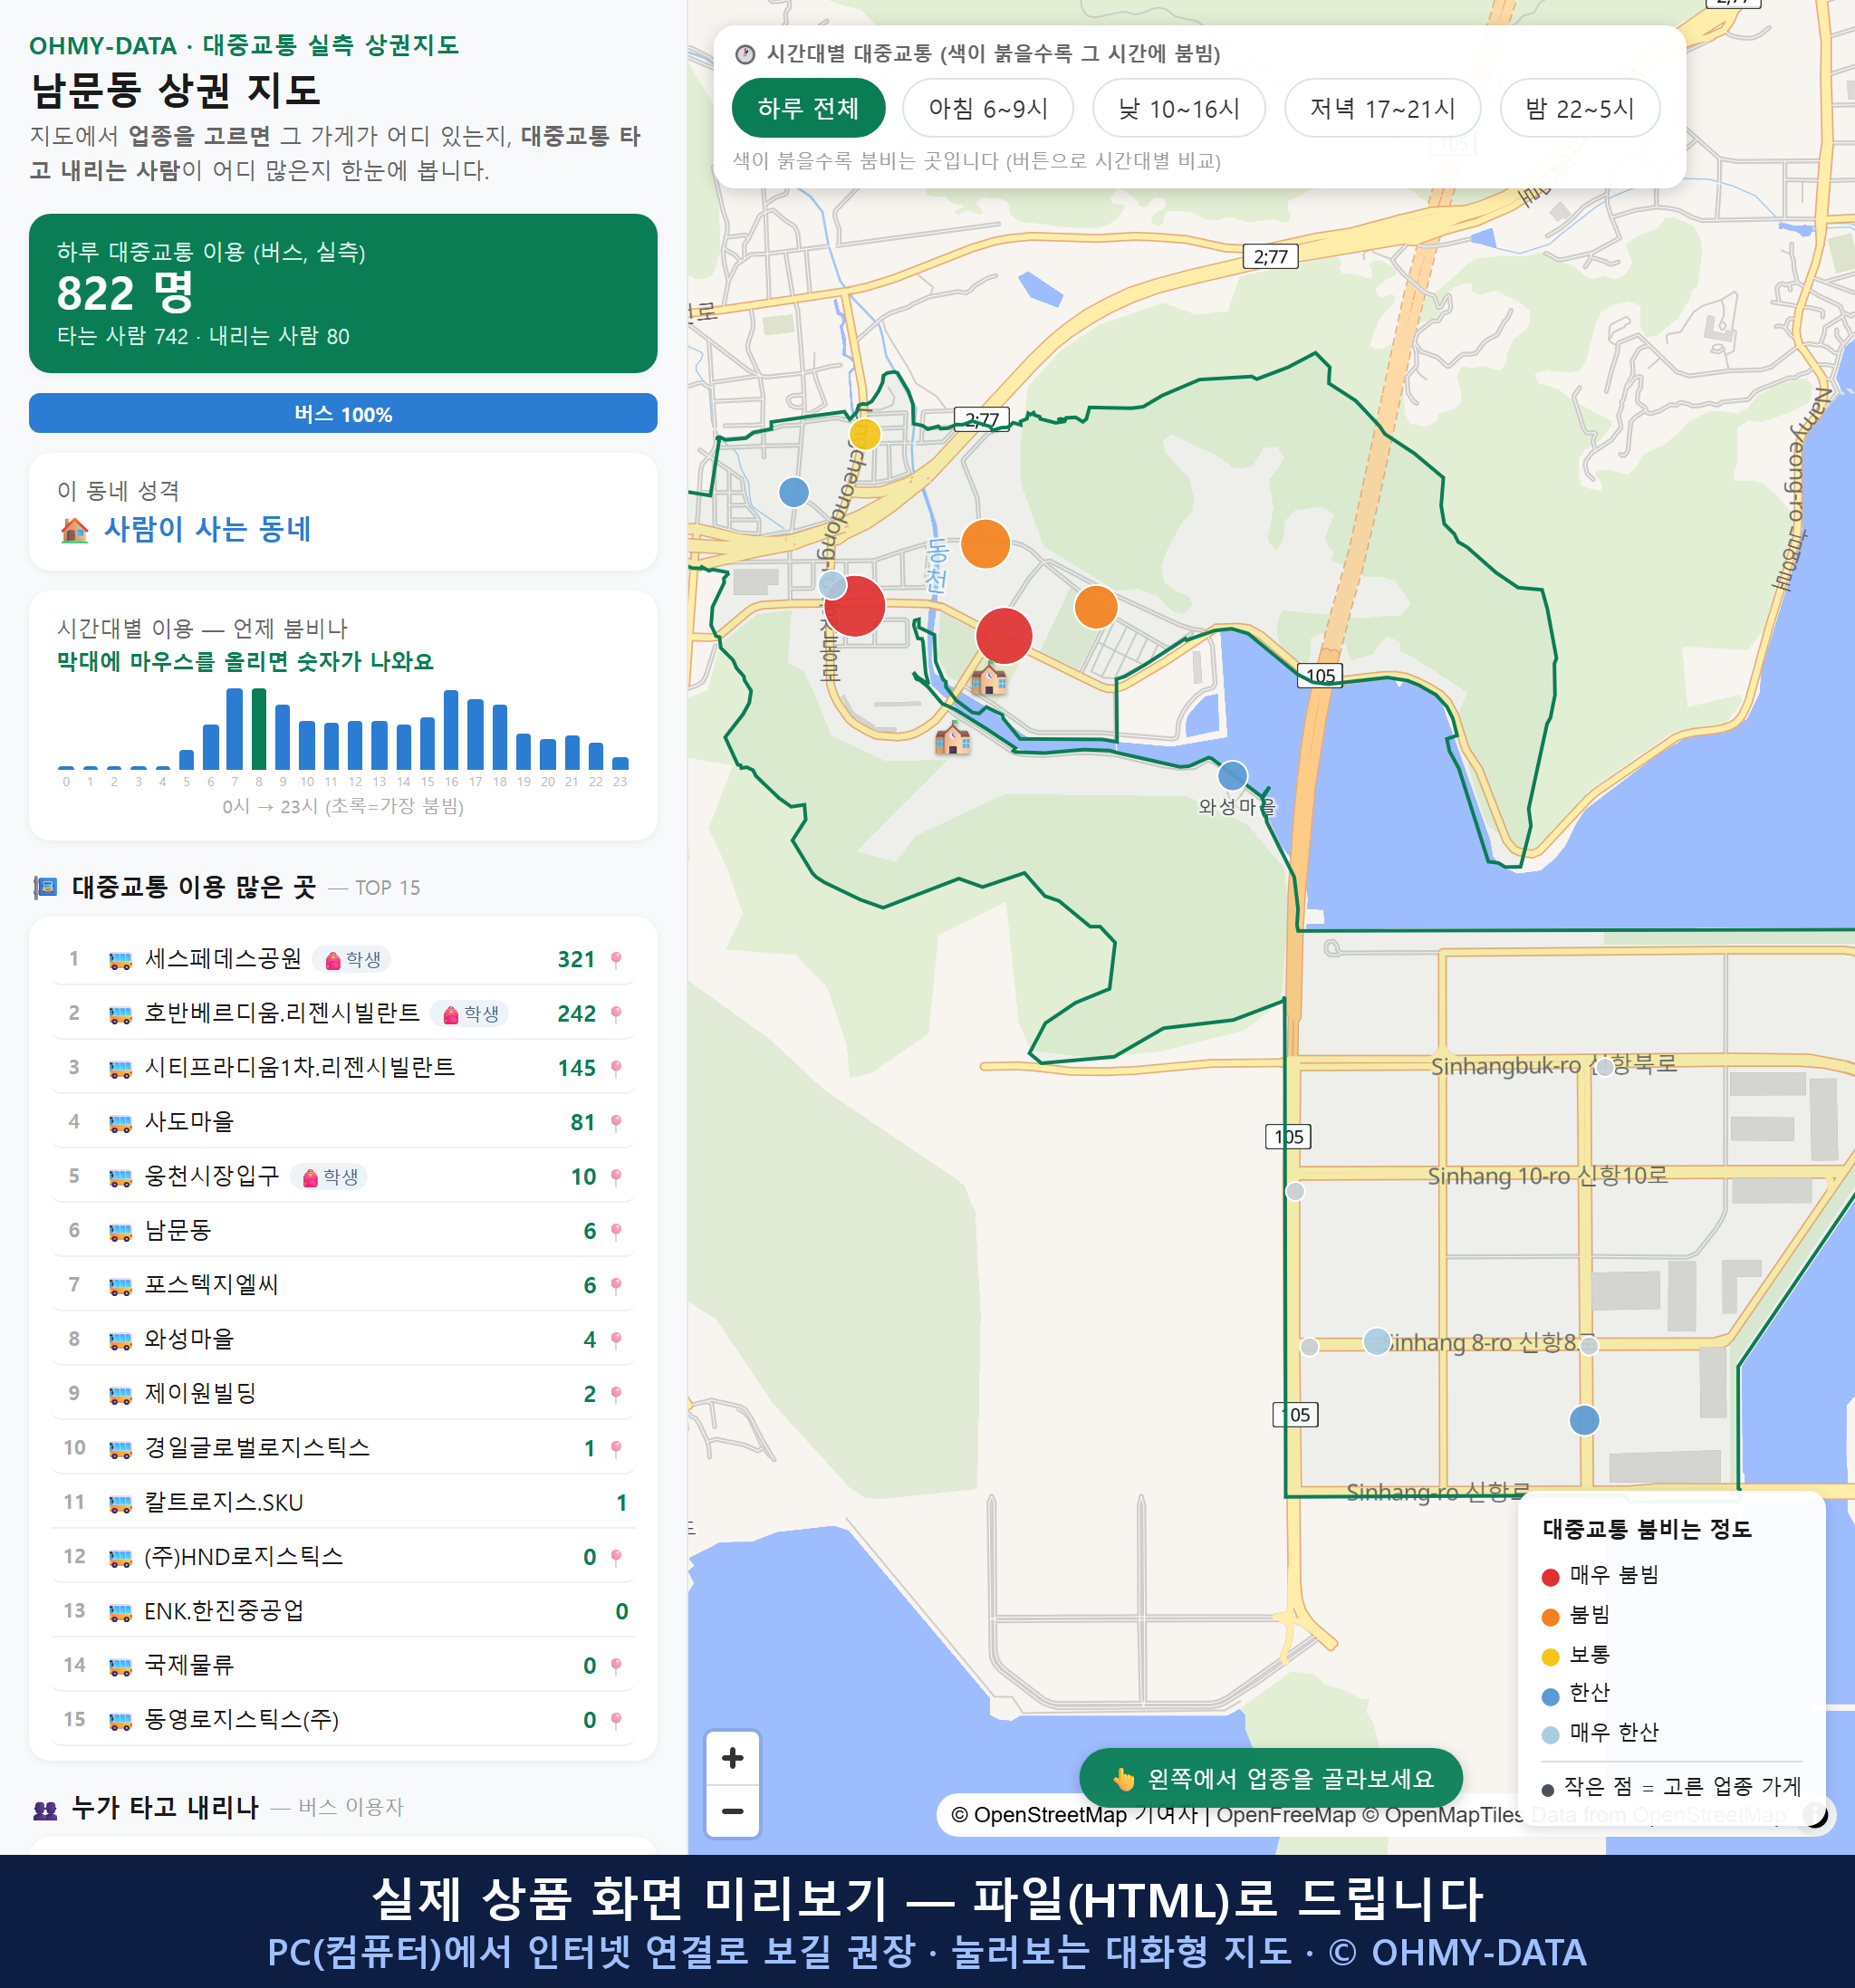Click the pin icon on 제이원빌딩 row
Viewport: 1855px width, 1988px height.
click(x=616, y=1394)
